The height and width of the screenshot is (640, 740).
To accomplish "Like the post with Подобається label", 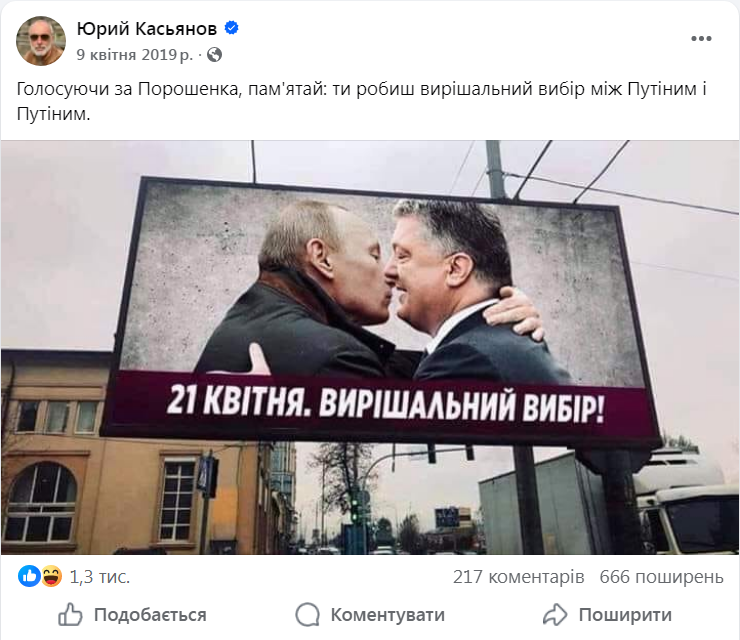I will [x=150, y=615].
